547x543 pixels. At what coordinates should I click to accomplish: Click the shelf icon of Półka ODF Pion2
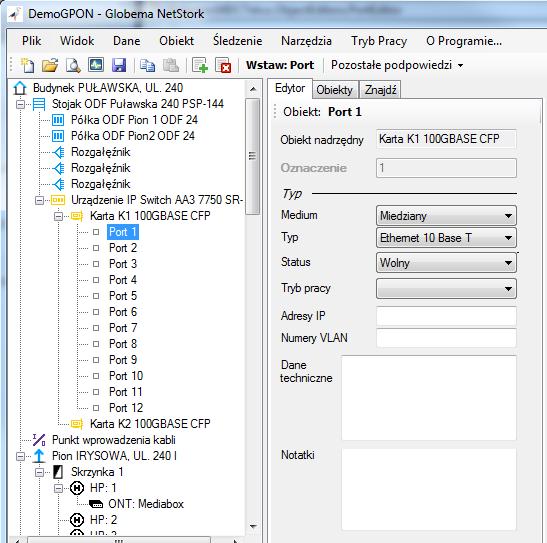pos(58,136)
